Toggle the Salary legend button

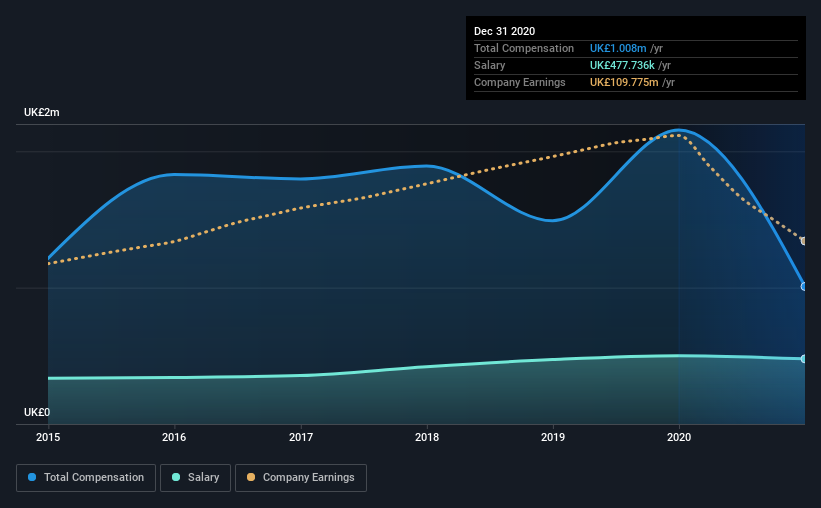click(195, 478)
